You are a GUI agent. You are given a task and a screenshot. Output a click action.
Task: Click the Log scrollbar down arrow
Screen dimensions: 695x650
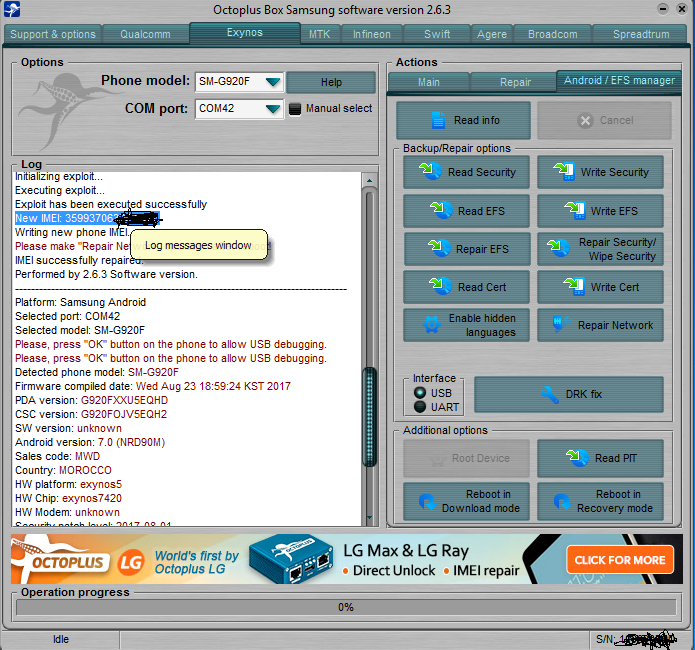369,518
